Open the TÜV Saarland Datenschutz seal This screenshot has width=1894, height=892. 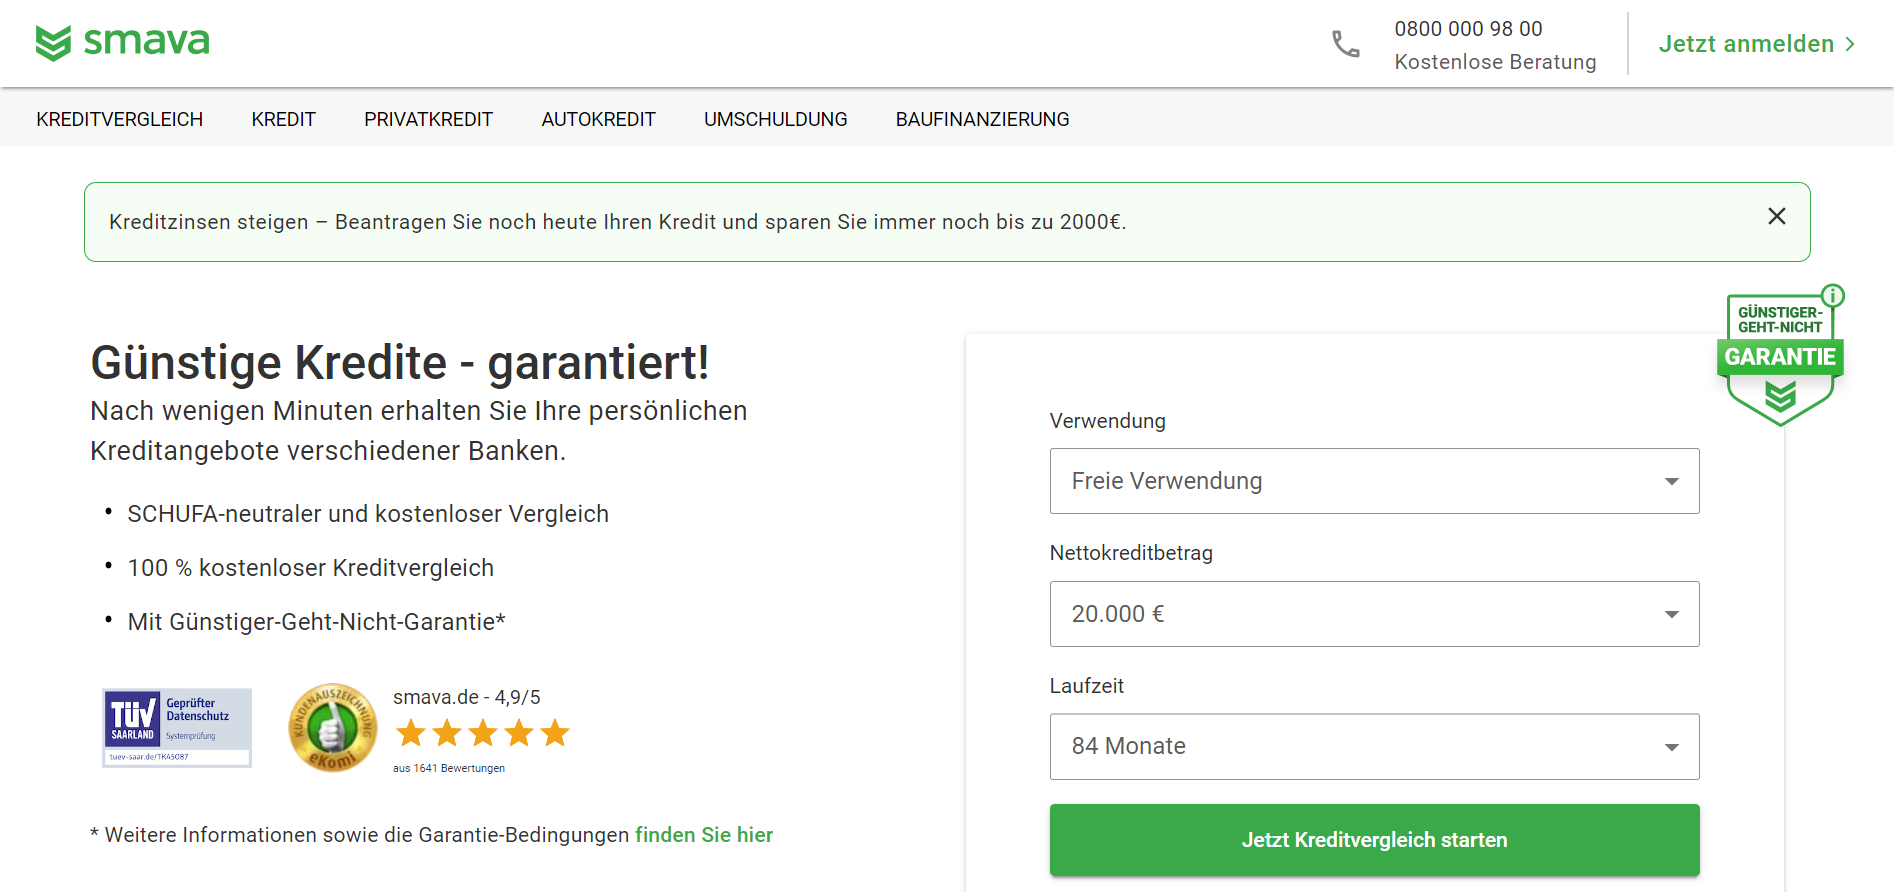pyautogui.click(x=177, y=728)
